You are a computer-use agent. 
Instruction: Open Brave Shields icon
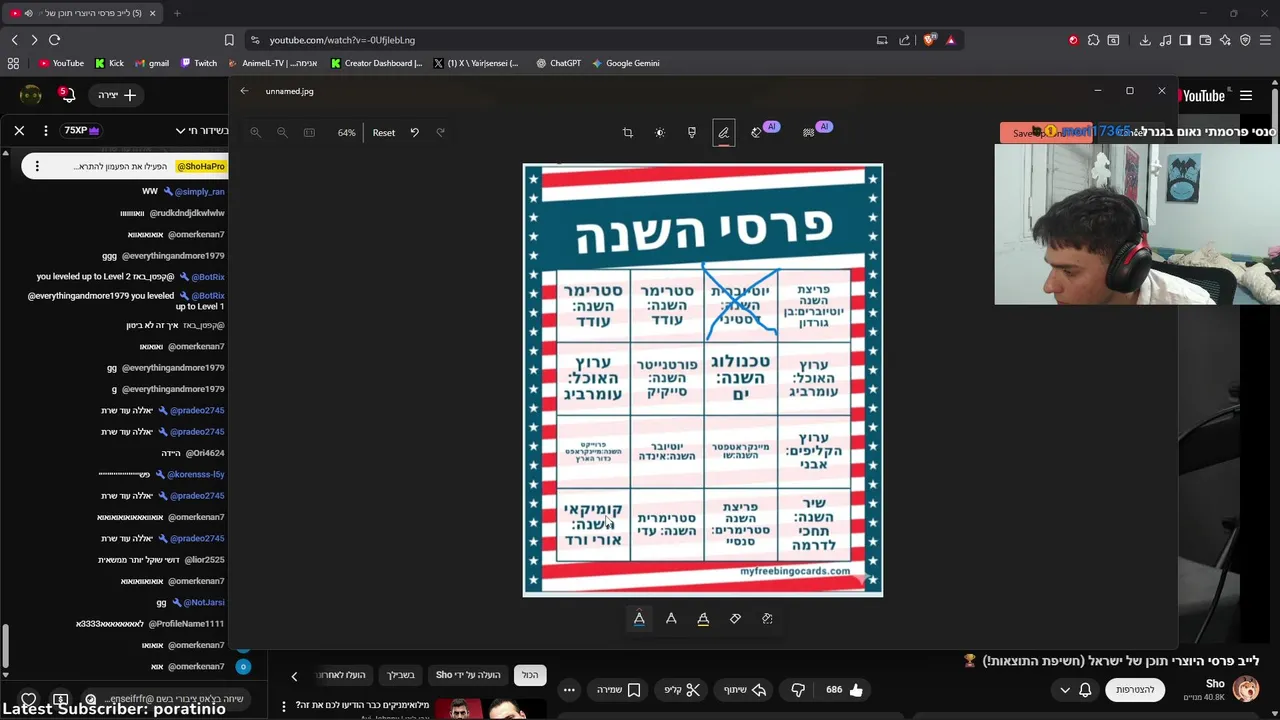930,40
